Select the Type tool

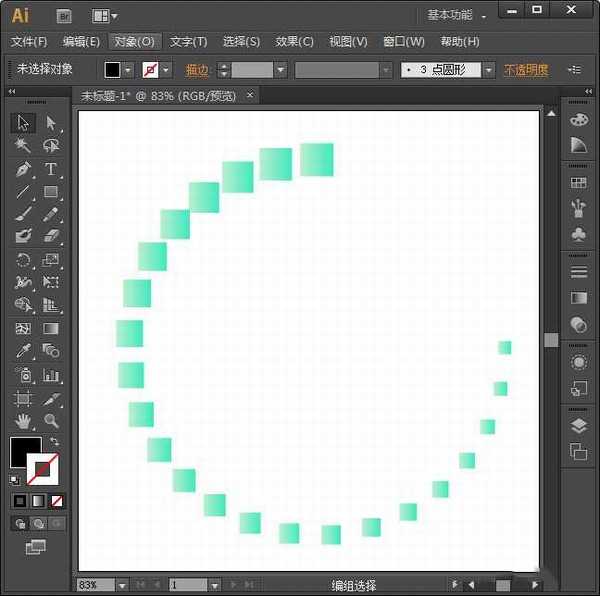(x=51, y=169)
